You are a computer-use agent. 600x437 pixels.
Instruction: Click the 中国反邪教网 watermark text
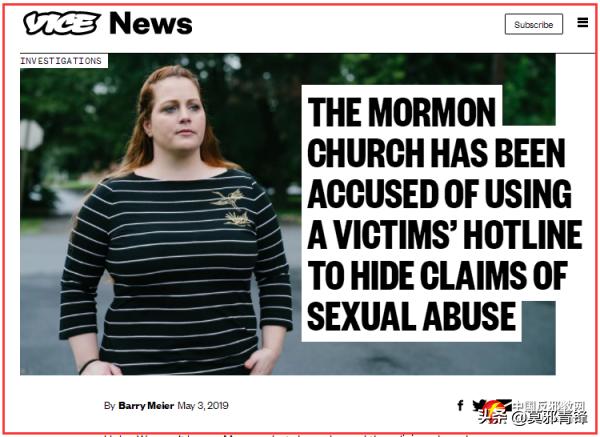pyautogui.click(x=548, y=406)
